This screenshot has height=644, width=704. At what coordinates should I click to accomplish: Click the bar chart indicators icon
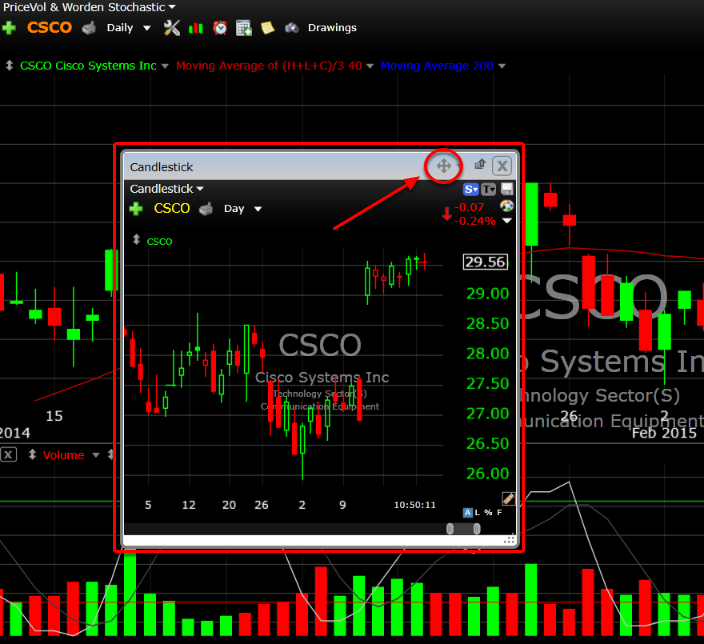coord(196,28)
